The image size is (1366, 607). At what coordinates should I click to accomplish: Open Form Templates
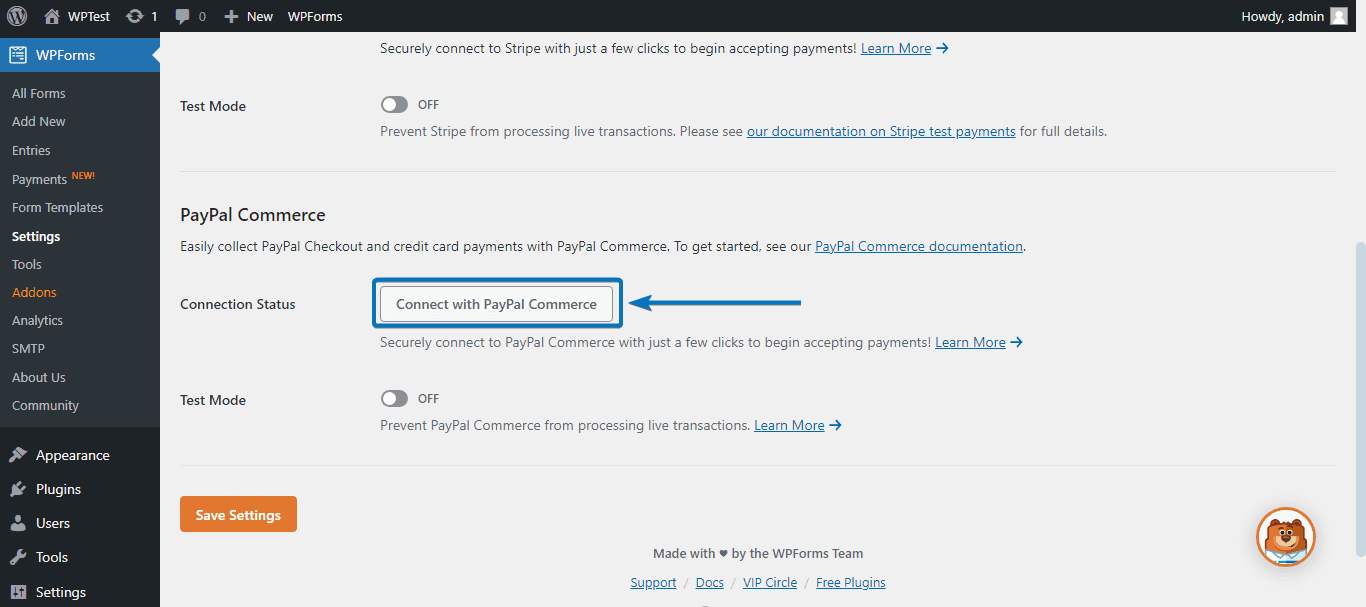tap(58, 207)
